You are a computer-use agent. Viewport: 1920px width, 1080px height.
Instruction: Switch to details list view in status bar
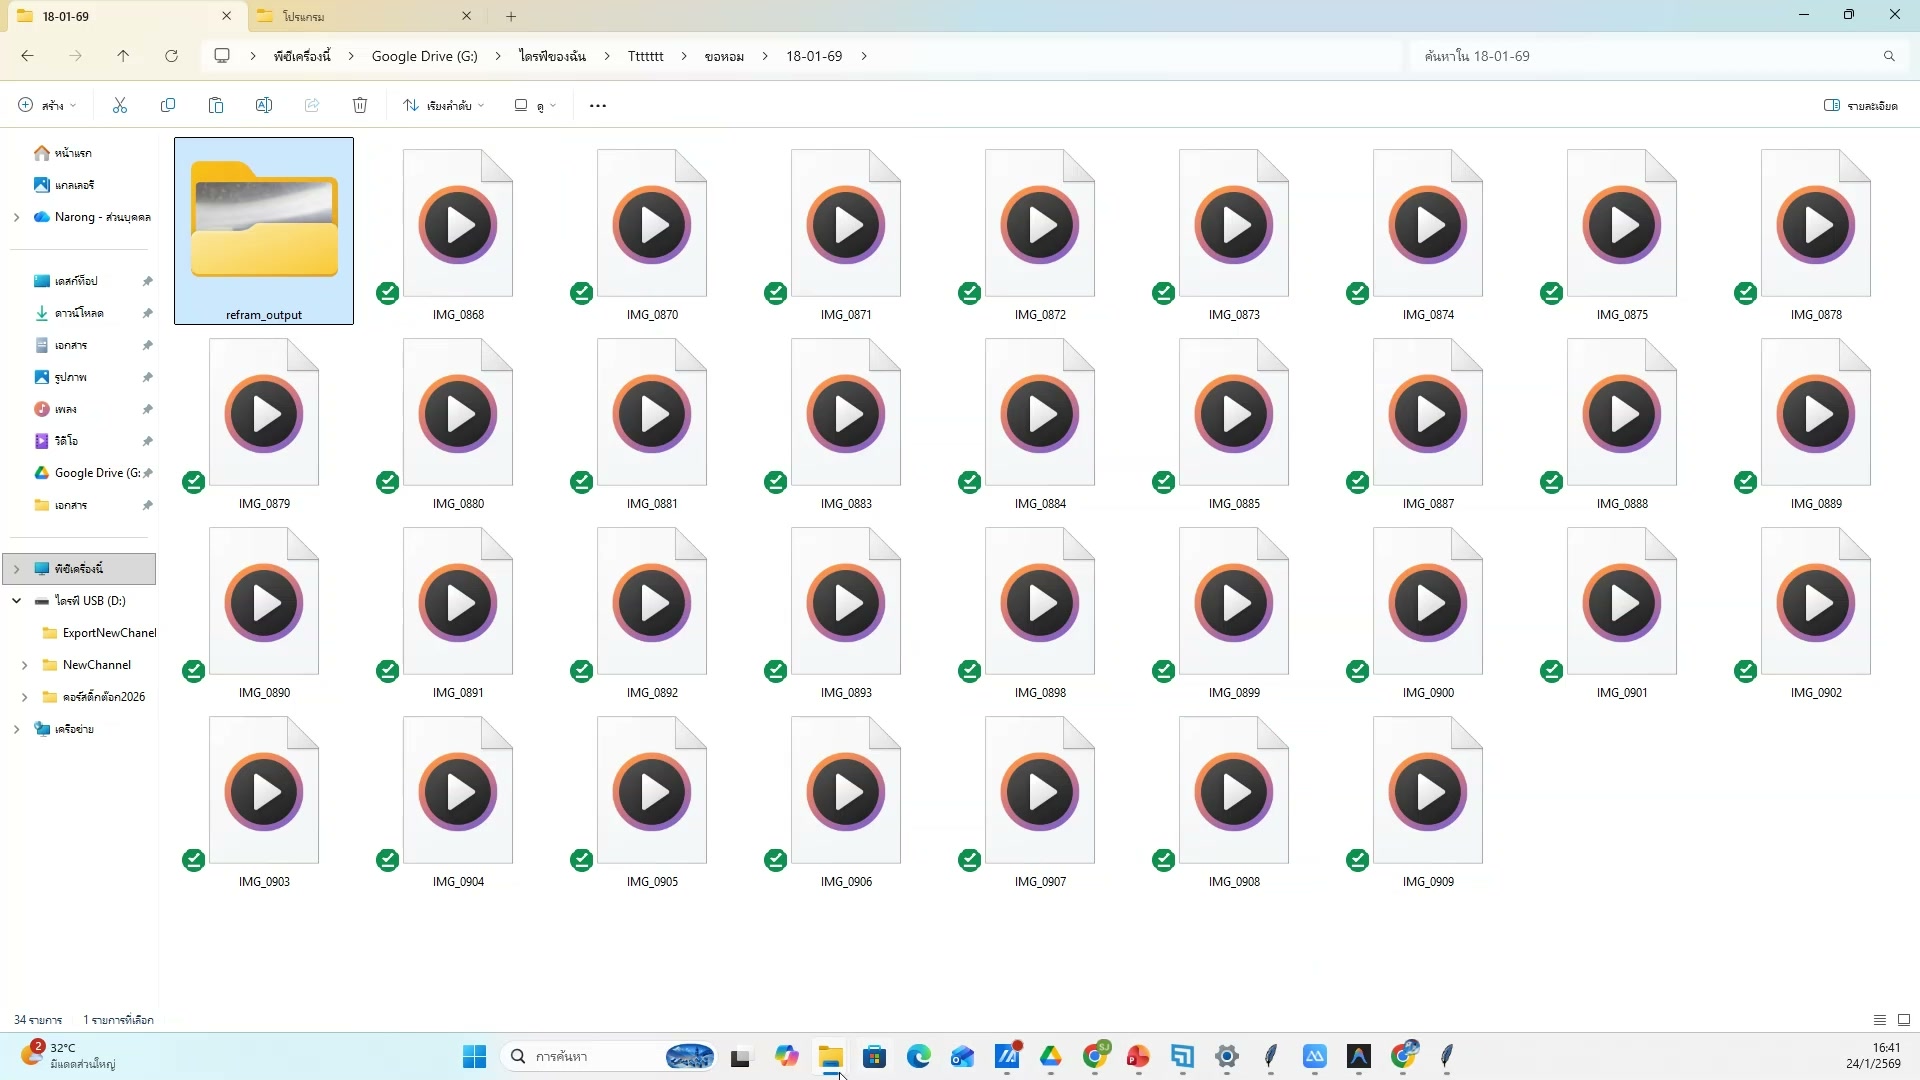coord(1880,1020)
